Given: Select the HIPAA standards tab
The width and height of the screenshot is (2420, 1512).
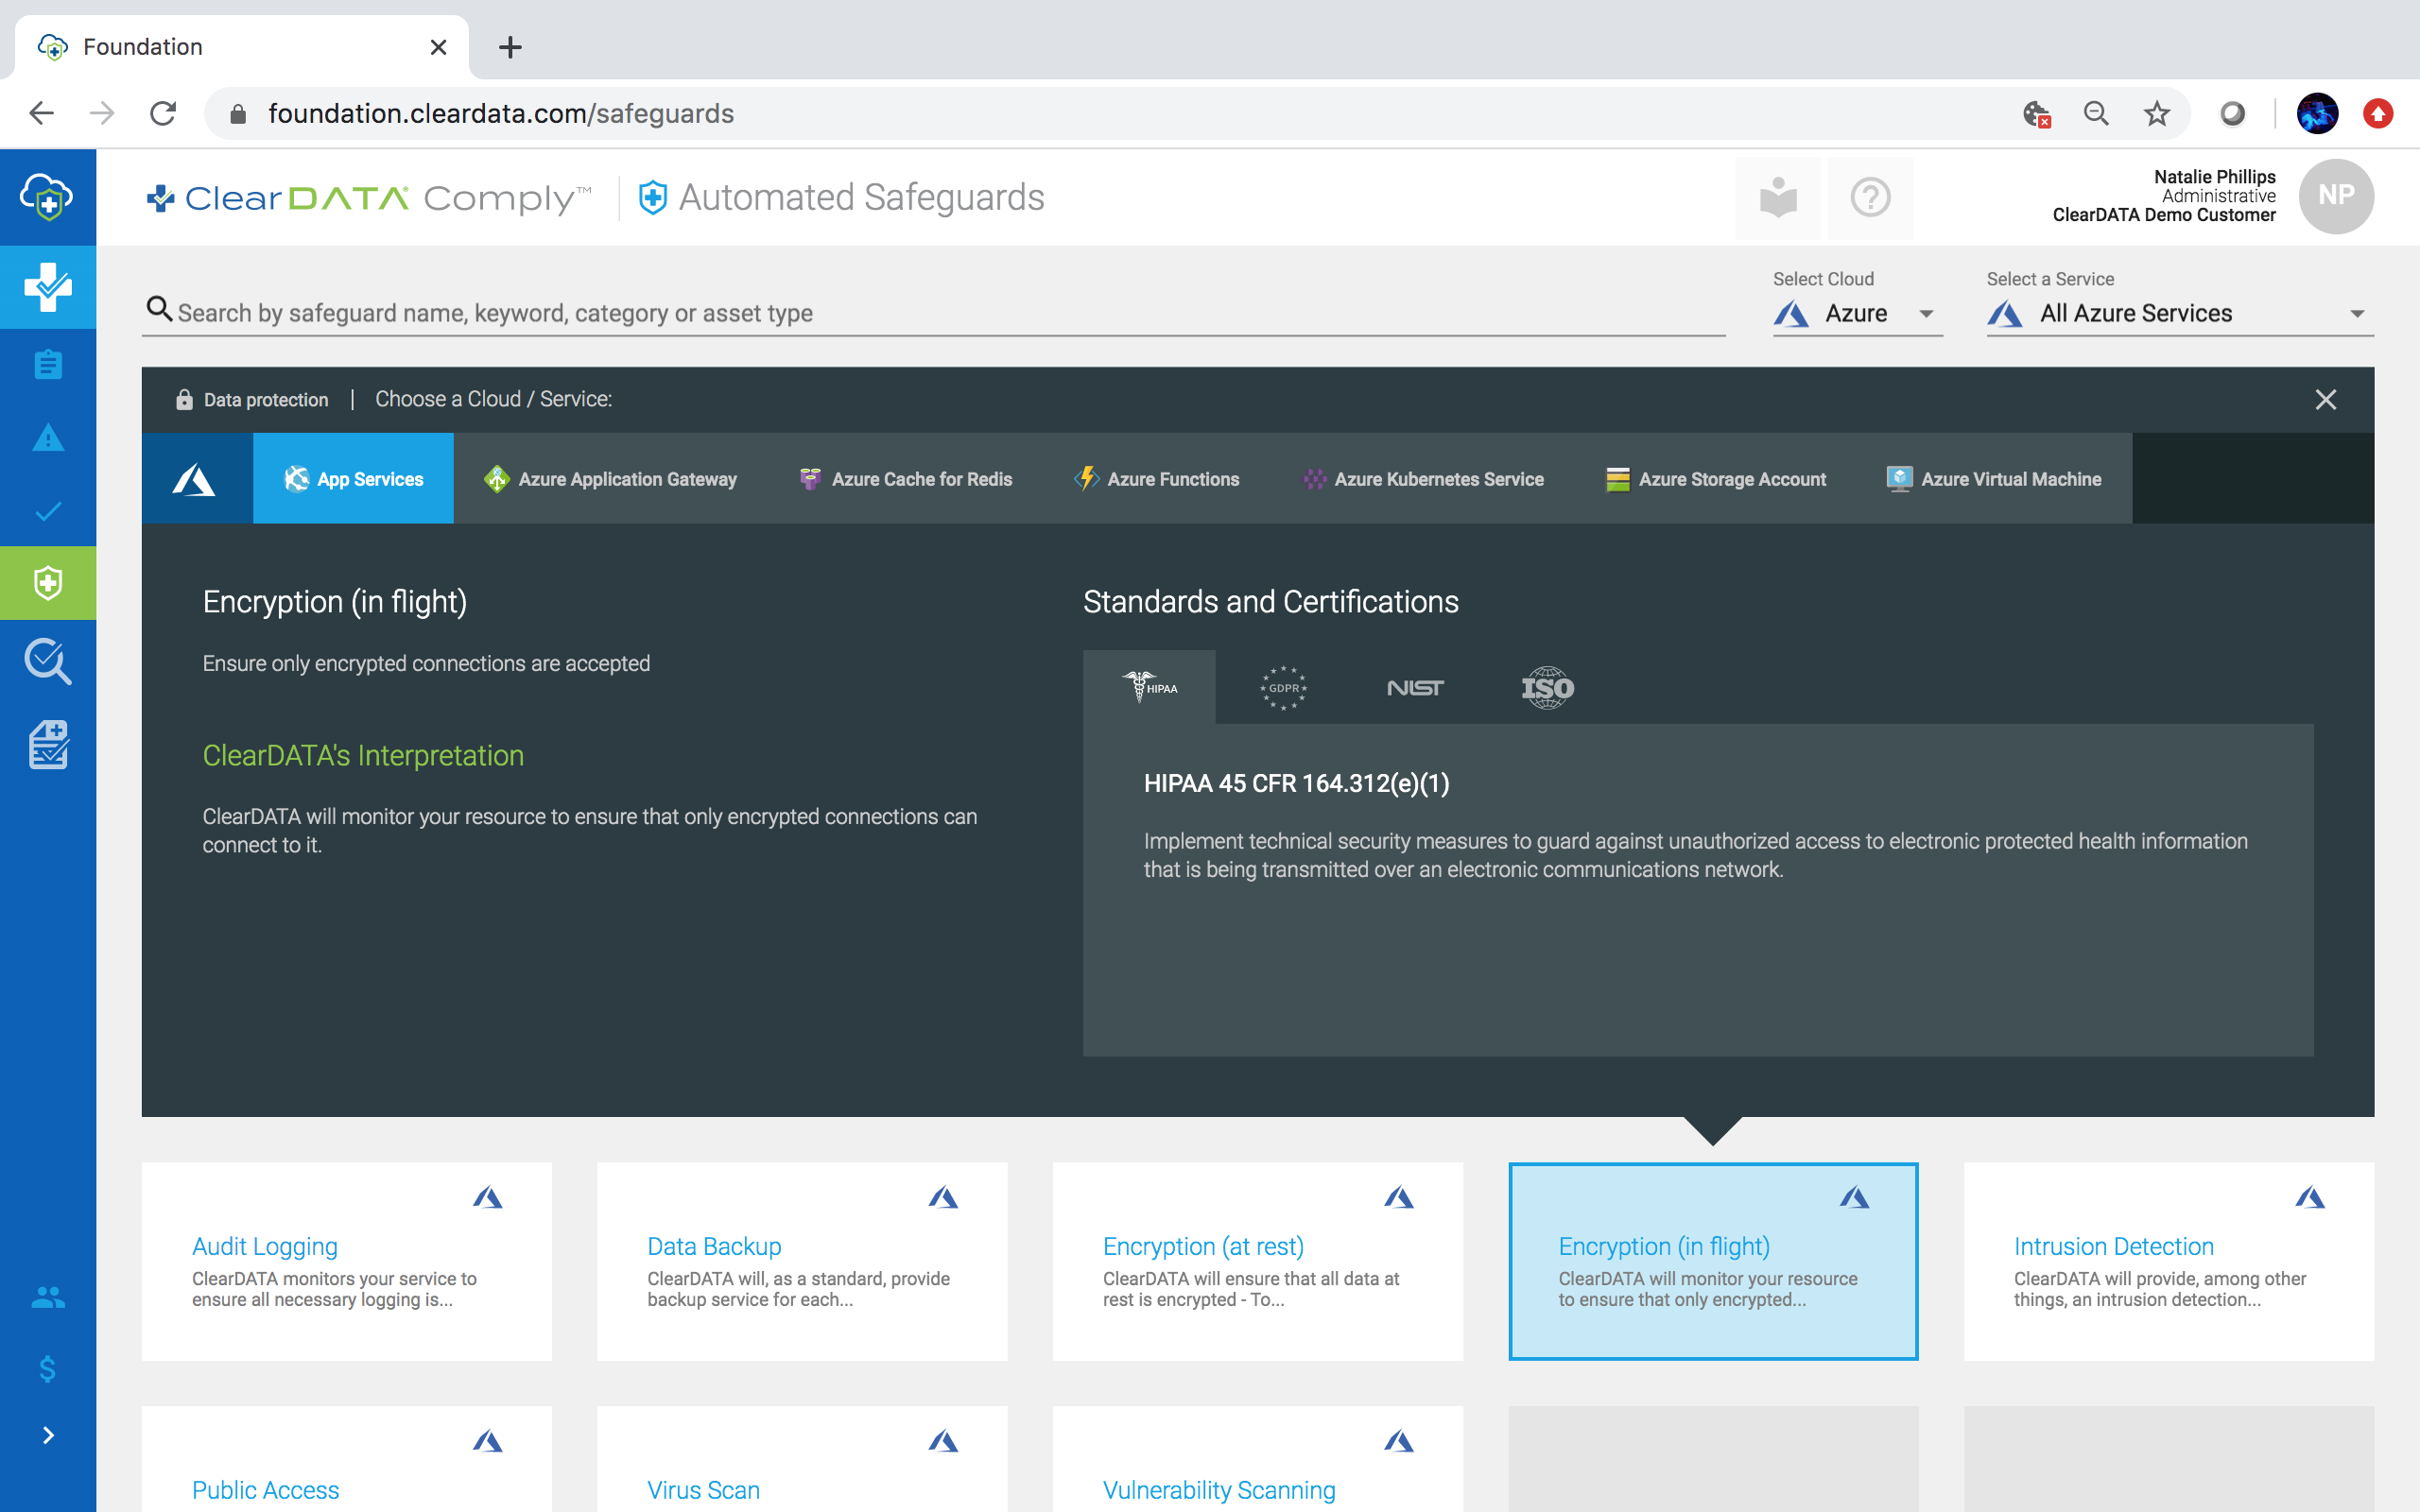Looking at the screenshot, I should [1150, 687].
